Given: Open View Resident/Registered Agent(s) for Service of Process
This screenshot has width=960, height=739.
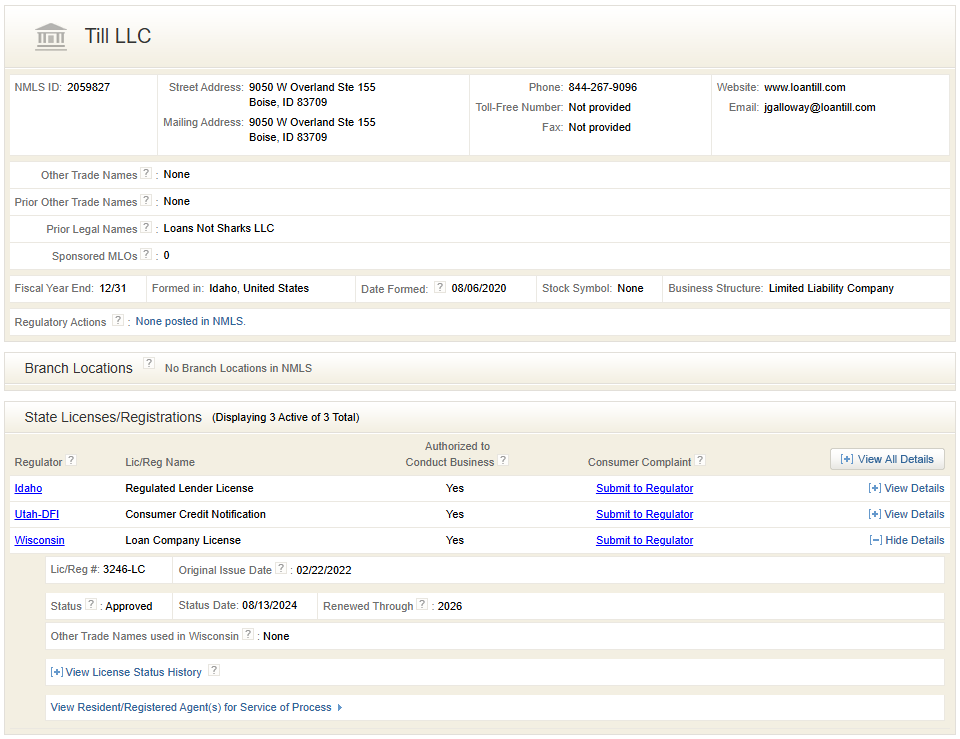Looking at the screenshot, I should coord(196,707).
